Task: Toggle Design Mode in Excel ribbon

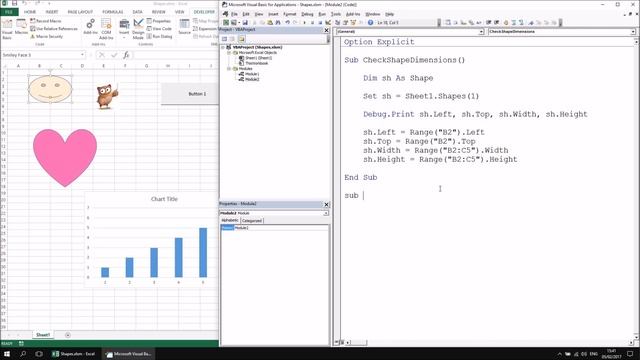Action: tap(138, 29)
